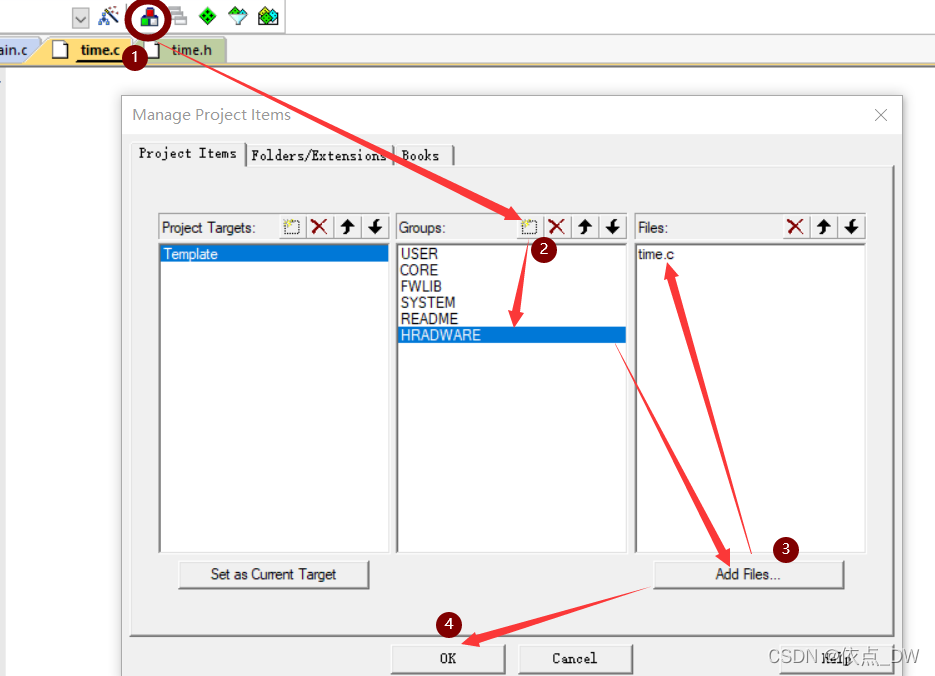Confirm dialog with OK
Screen dimensions: 935x676
coord(448,659)
